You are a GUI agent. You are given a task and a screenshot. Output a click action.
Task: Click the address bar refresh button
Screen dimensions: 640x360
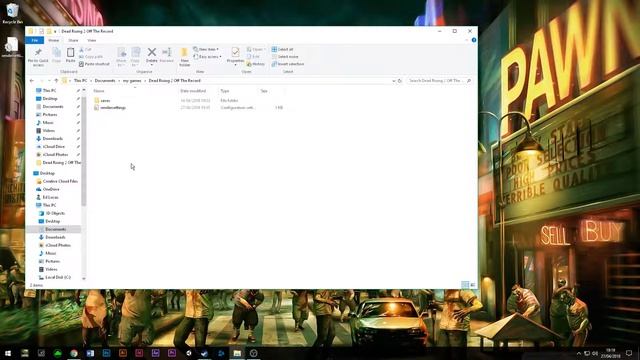(x=400, y=81)
